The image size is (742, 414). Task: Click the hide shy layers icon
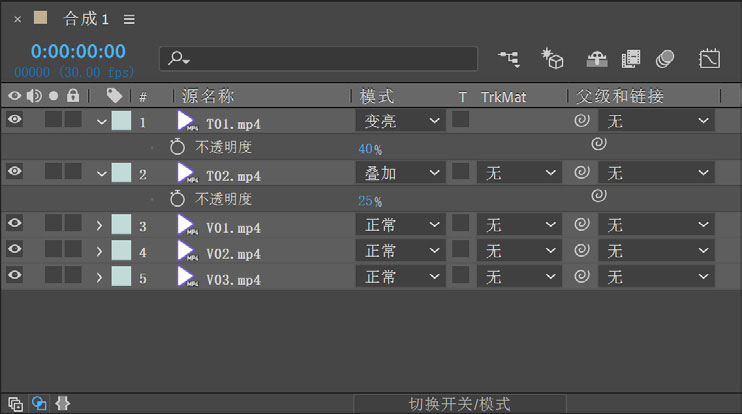click(597, 59)
